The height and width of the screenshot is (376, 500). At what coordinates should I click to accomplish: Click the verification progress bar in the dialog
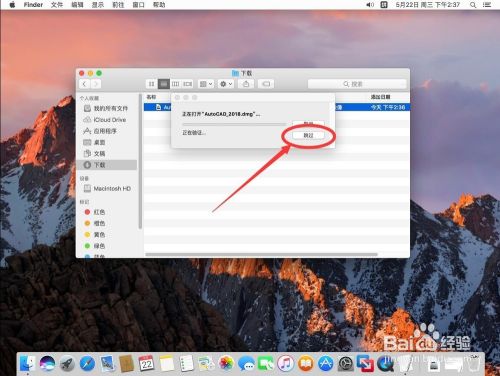[234, 124]
